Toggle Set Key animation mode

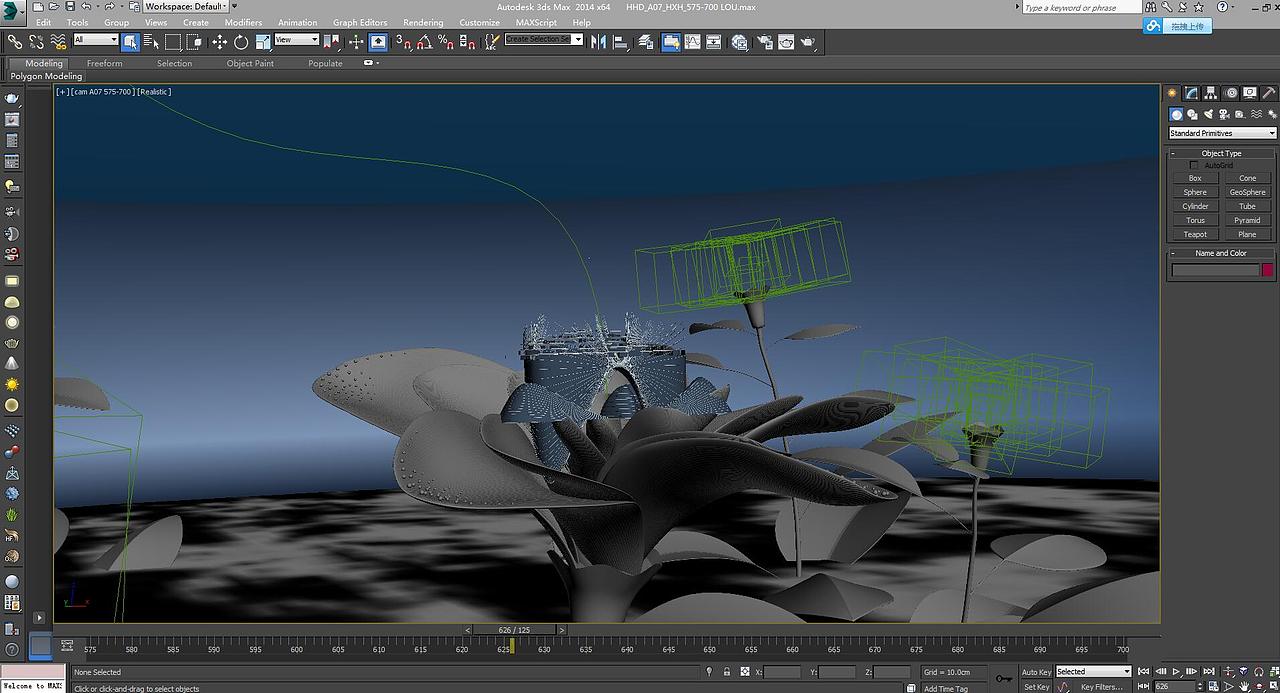point(1036,687)
